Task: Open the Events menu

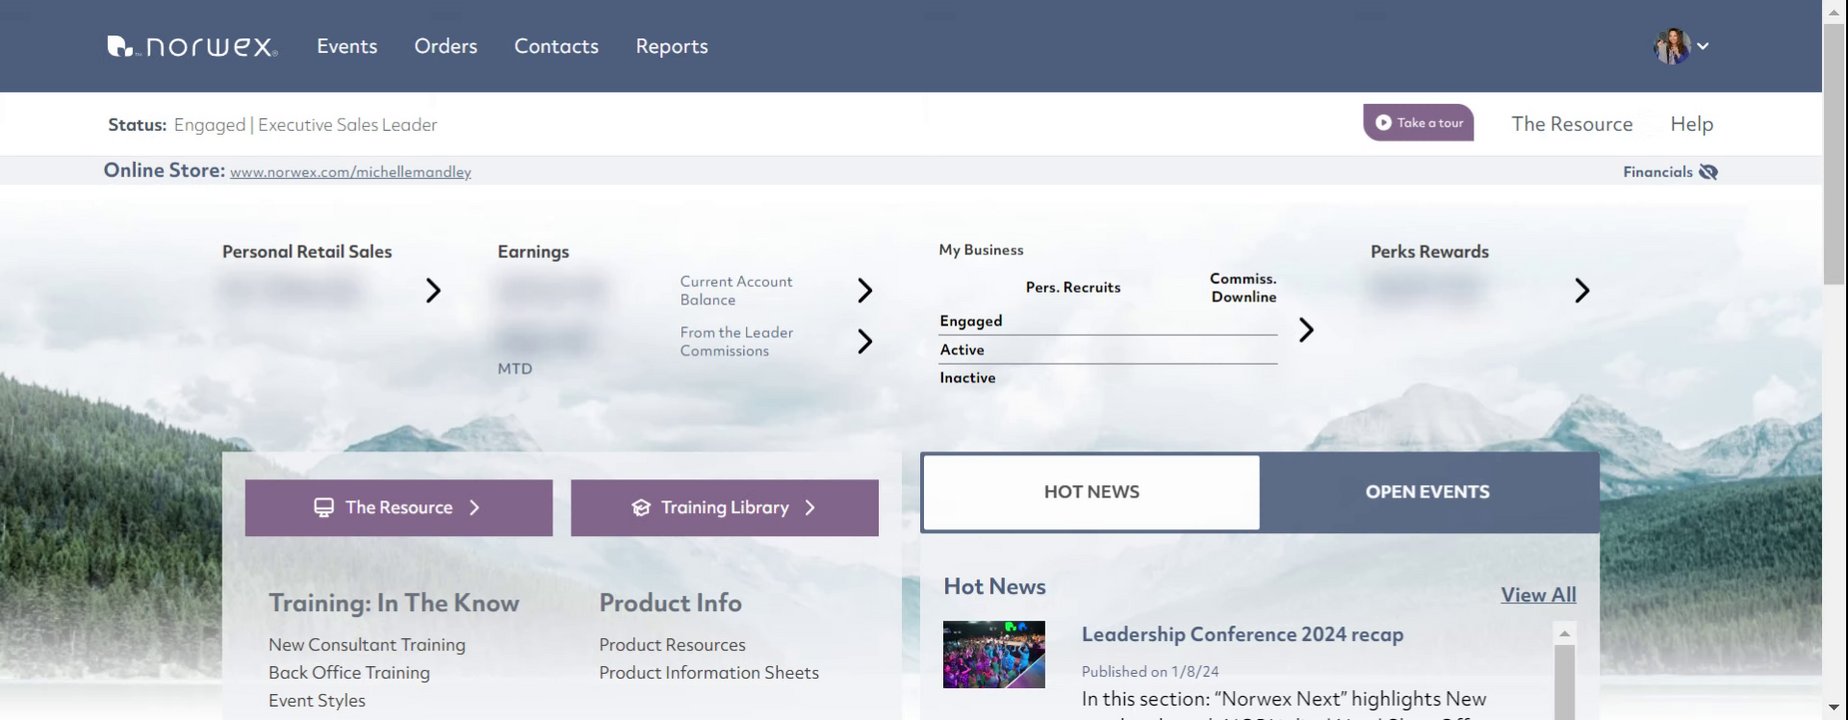Action: (347, 46)
